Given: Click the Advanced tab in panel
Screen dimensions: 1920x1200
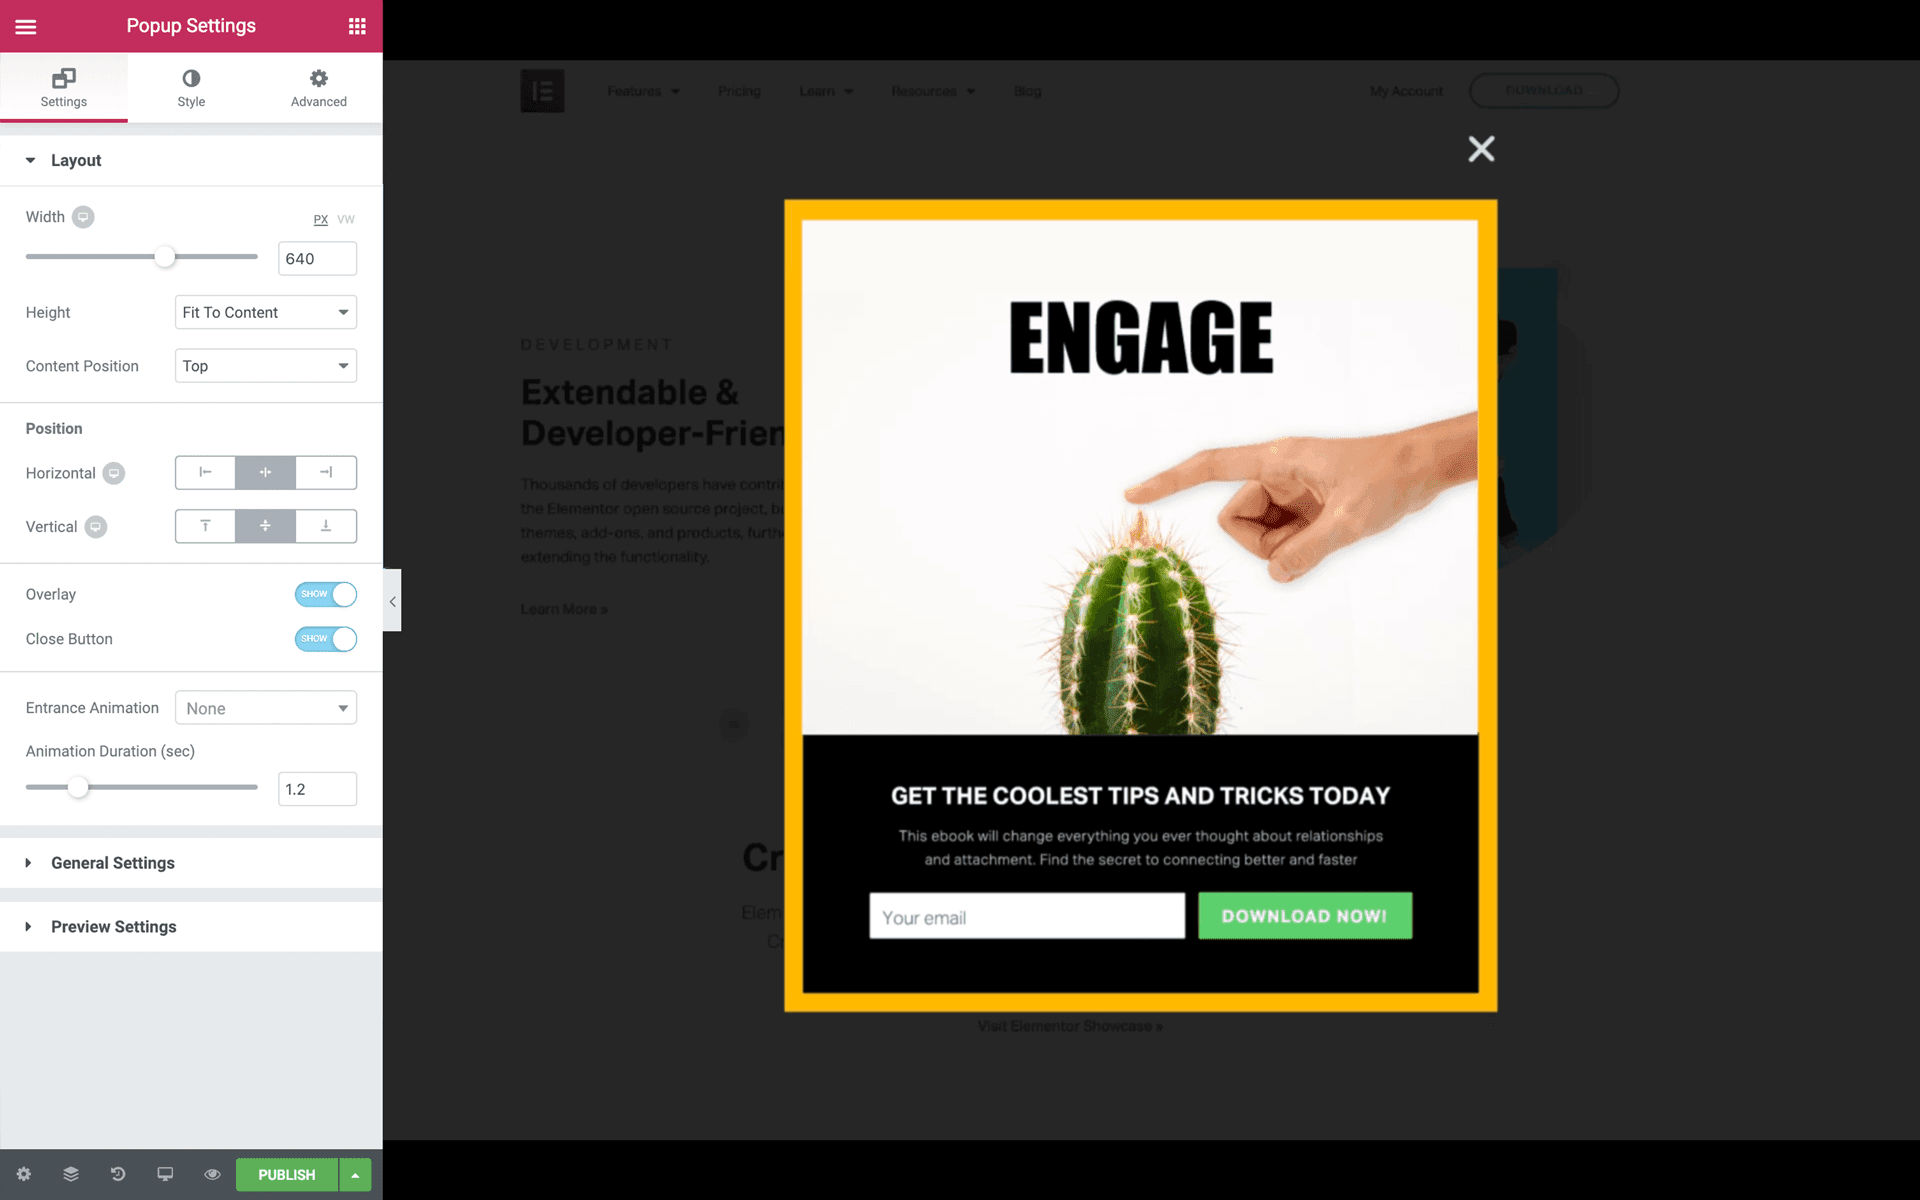Looking at the screenshot, I should (318, 87).
